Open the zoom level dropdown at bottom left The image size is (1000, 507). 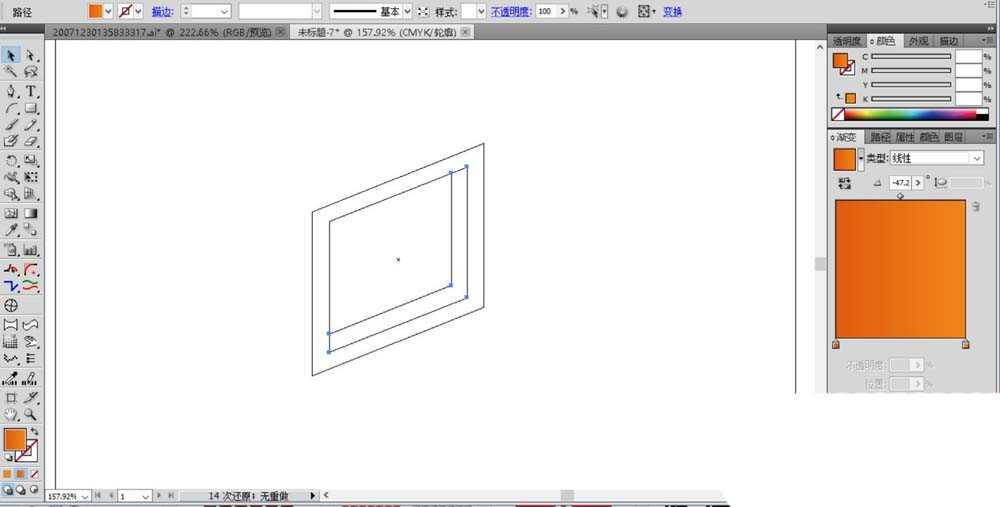tap(85, 496)
